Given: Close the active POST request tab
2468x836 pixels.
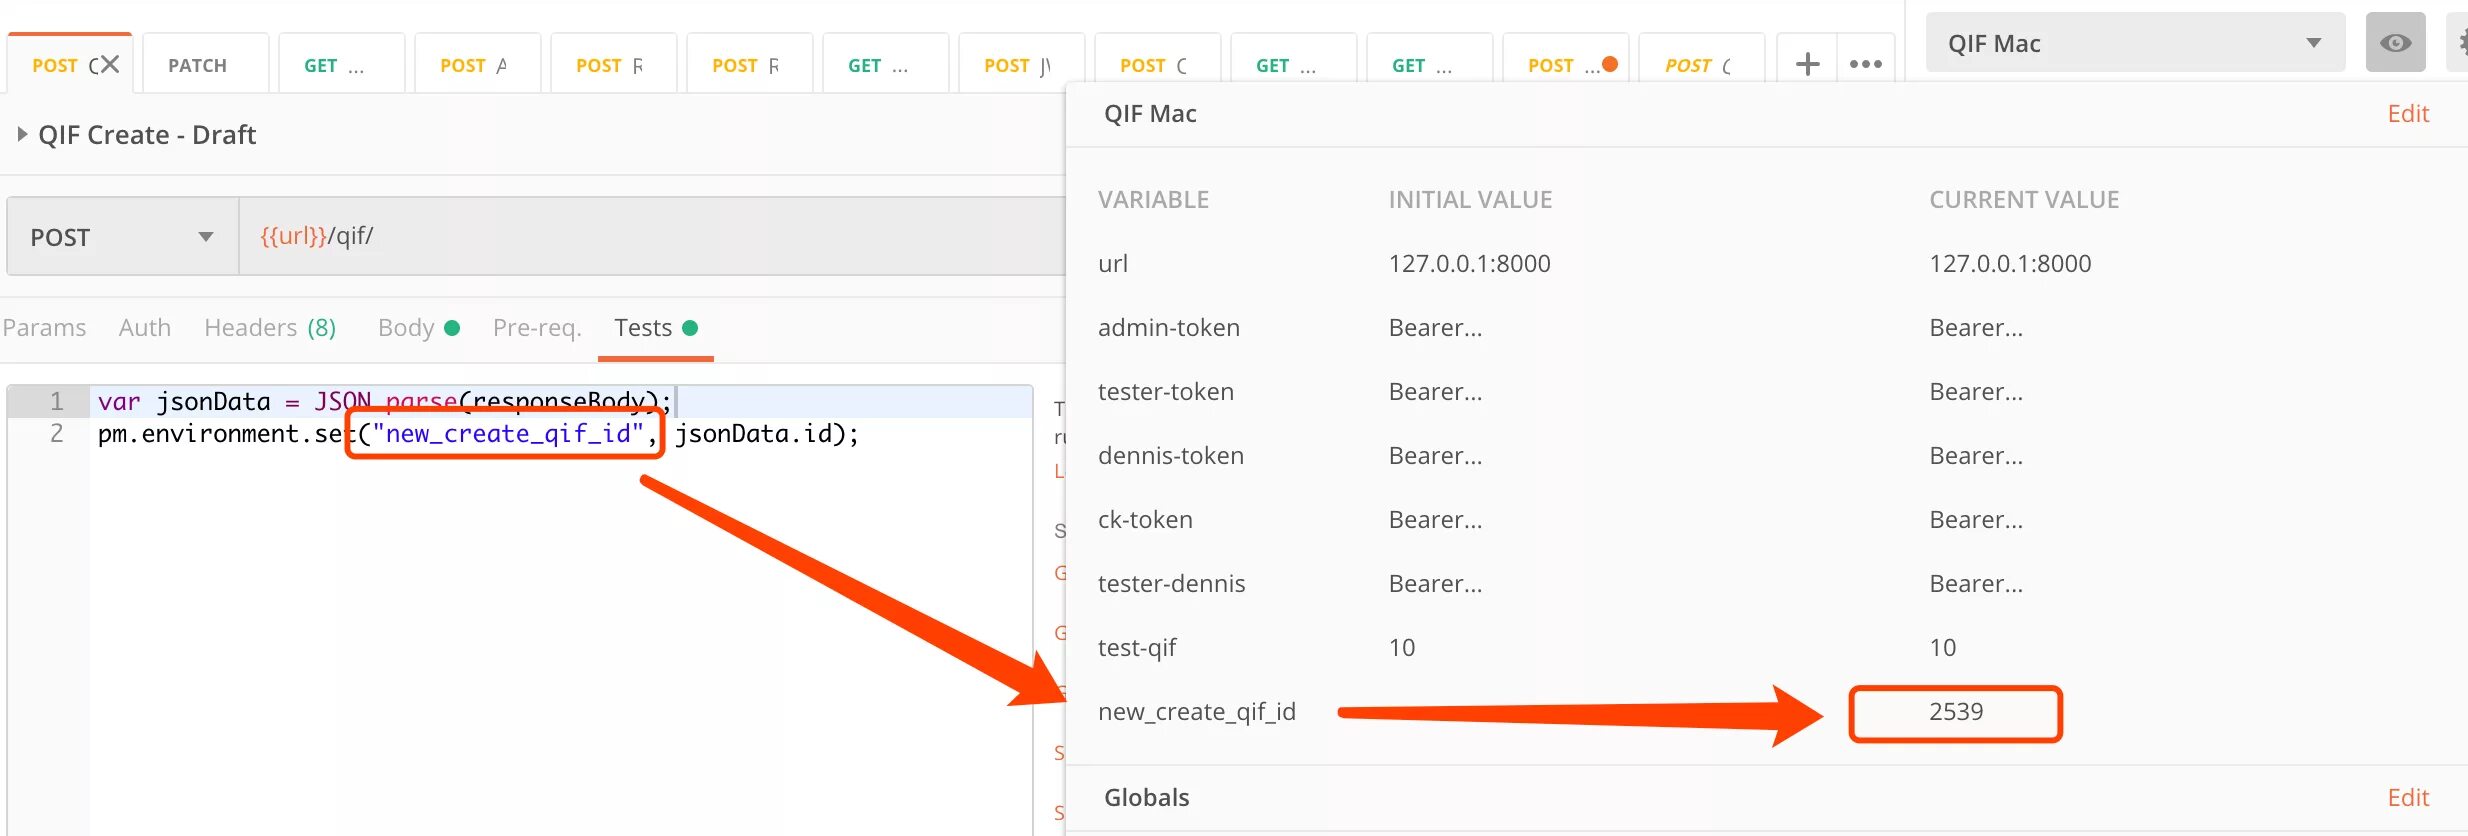Looking at the screenshot, I should click(x=109, y=65).
